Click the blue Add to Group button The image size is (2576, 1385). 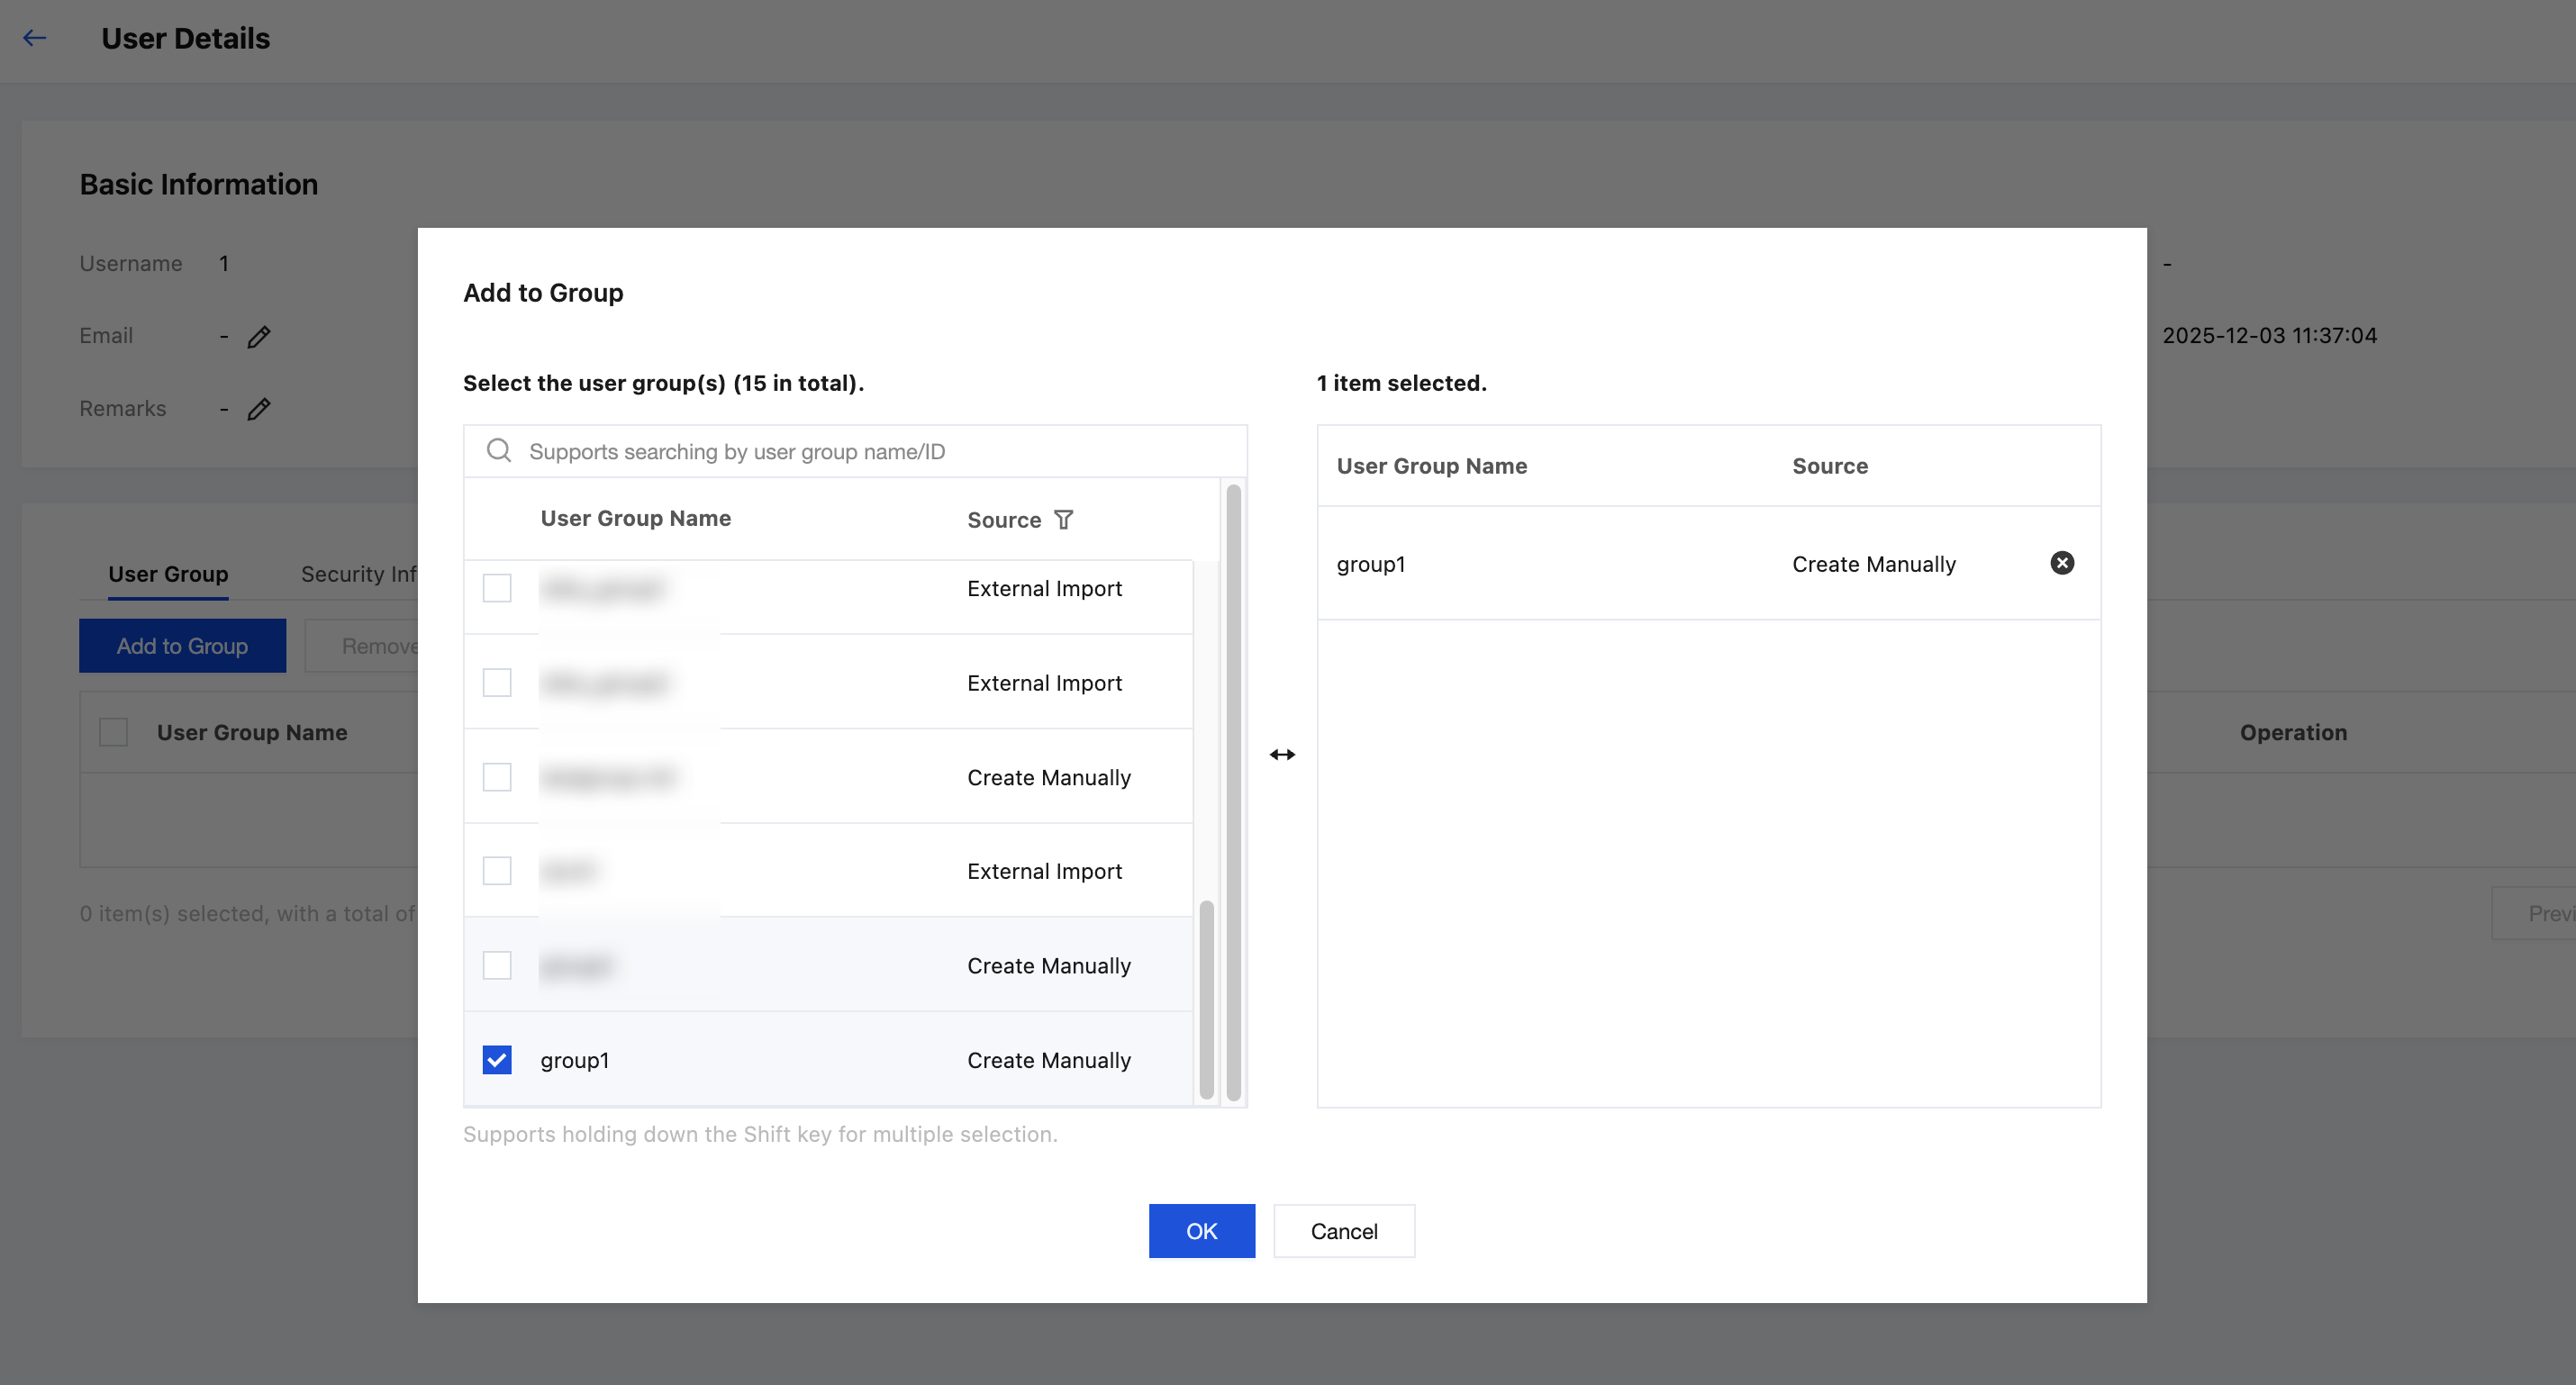(x=182, y=646)
